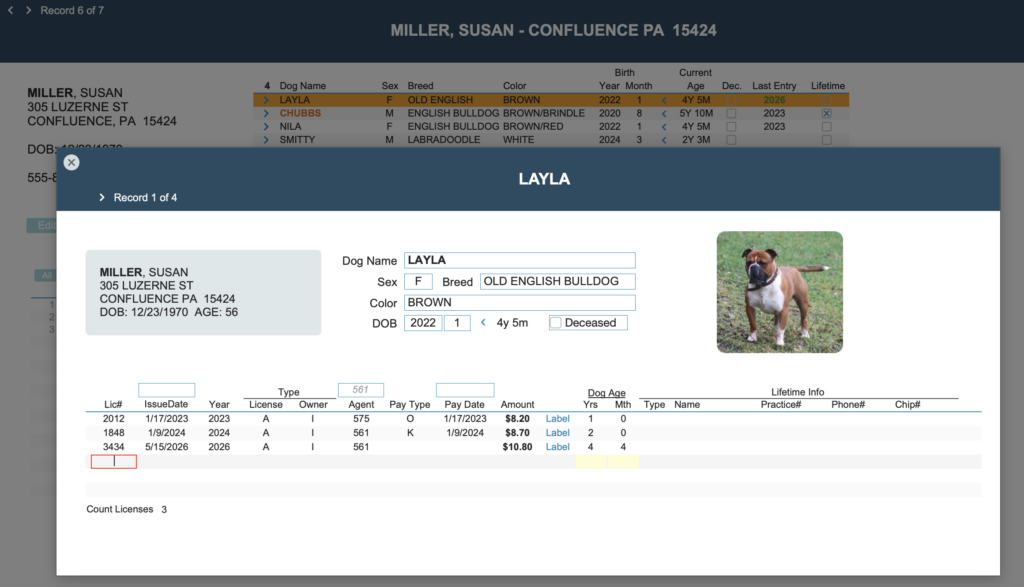Viewport: 1024px width, 587px height.
Task: Toggle the Deceased checkbox for LAYLA
Action: (556, 323)
